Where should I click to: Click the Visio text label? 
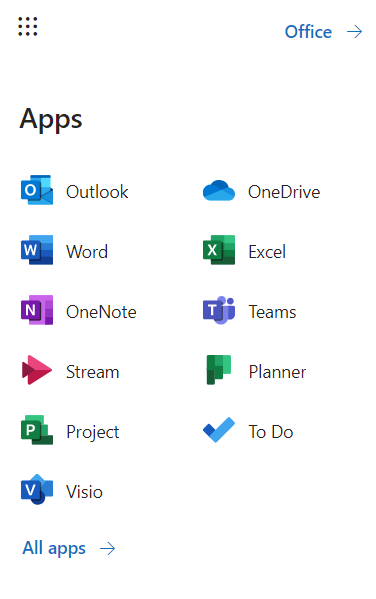(84, 491)
